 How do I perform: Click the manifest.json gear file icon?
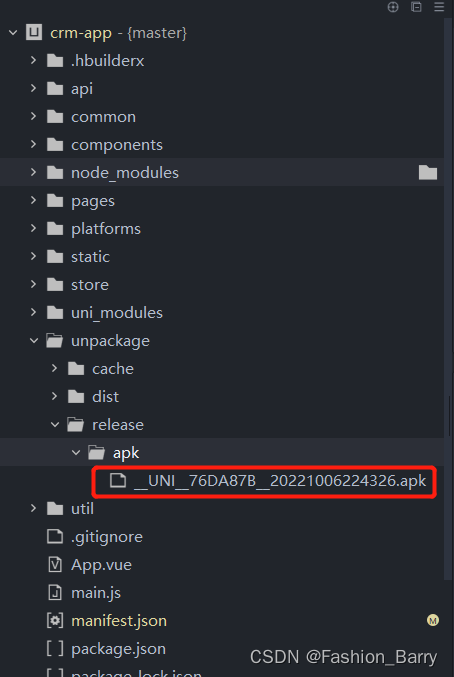click(55, 620)
